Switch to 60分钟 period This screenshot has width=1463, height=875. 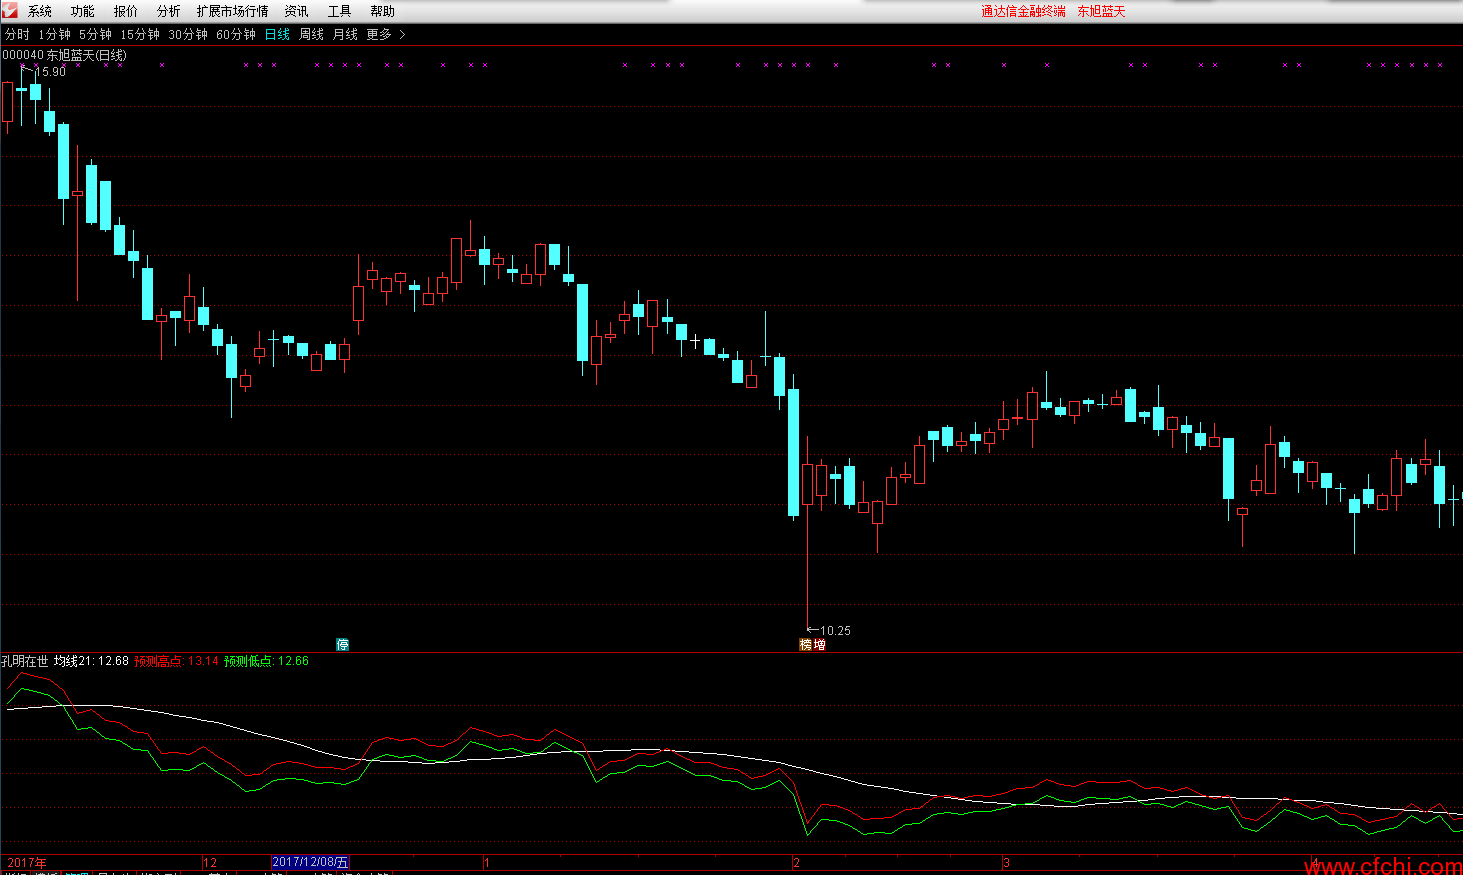pyautogui.click(x=236, y=34)
